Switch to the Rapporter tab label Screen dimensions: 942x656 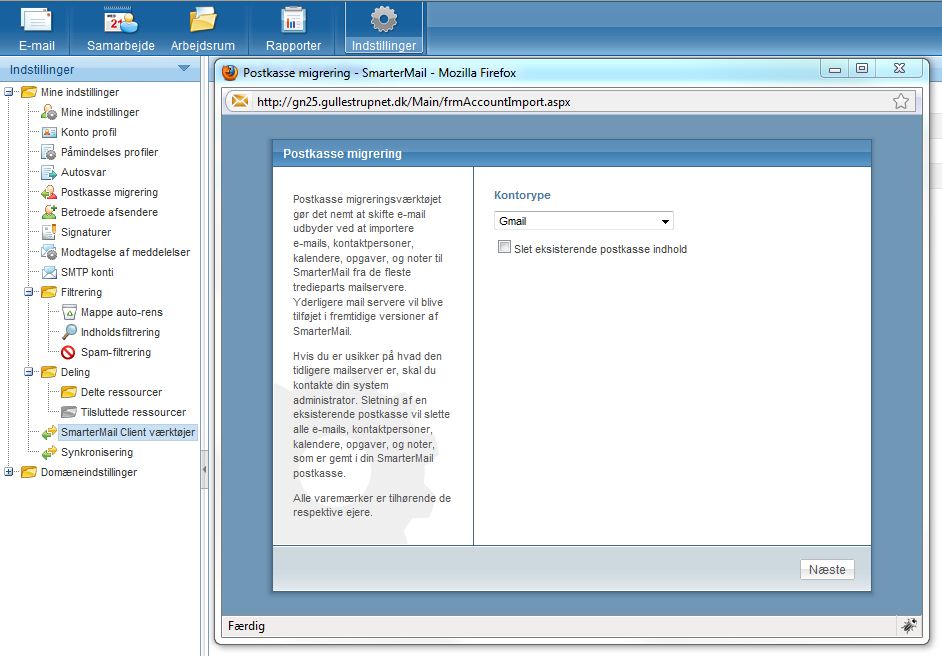pyautogui.click(x=293, y=46)
